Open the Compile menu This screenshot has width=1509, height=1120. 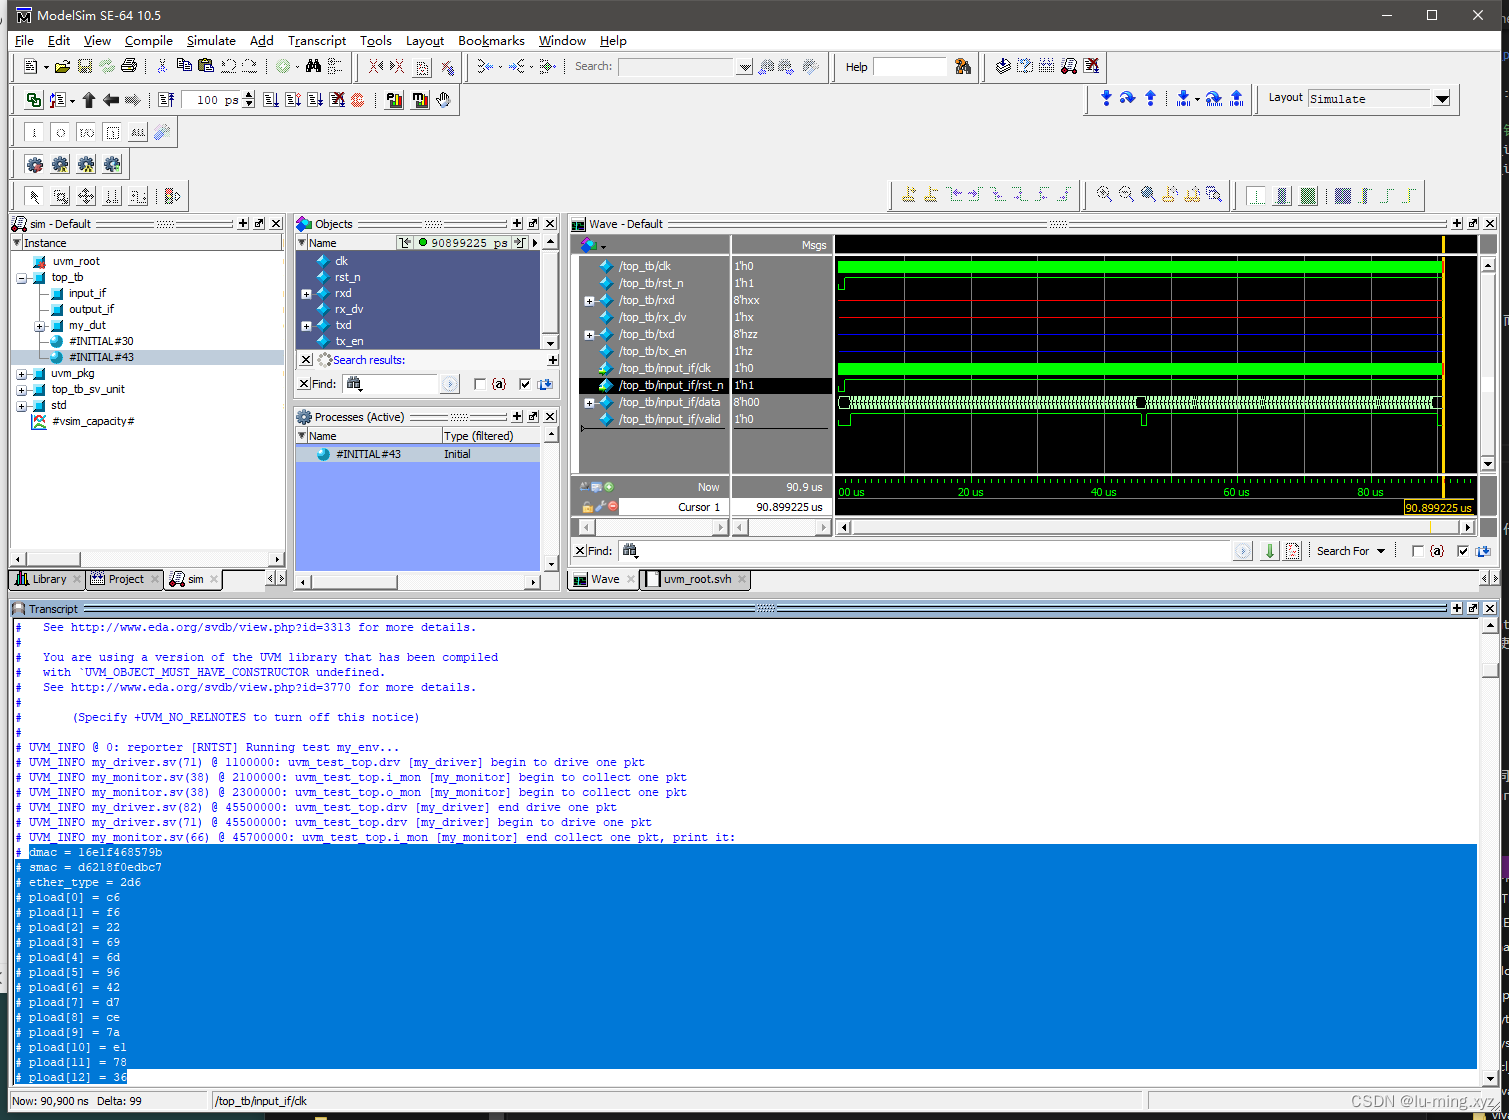click(149, 41)
